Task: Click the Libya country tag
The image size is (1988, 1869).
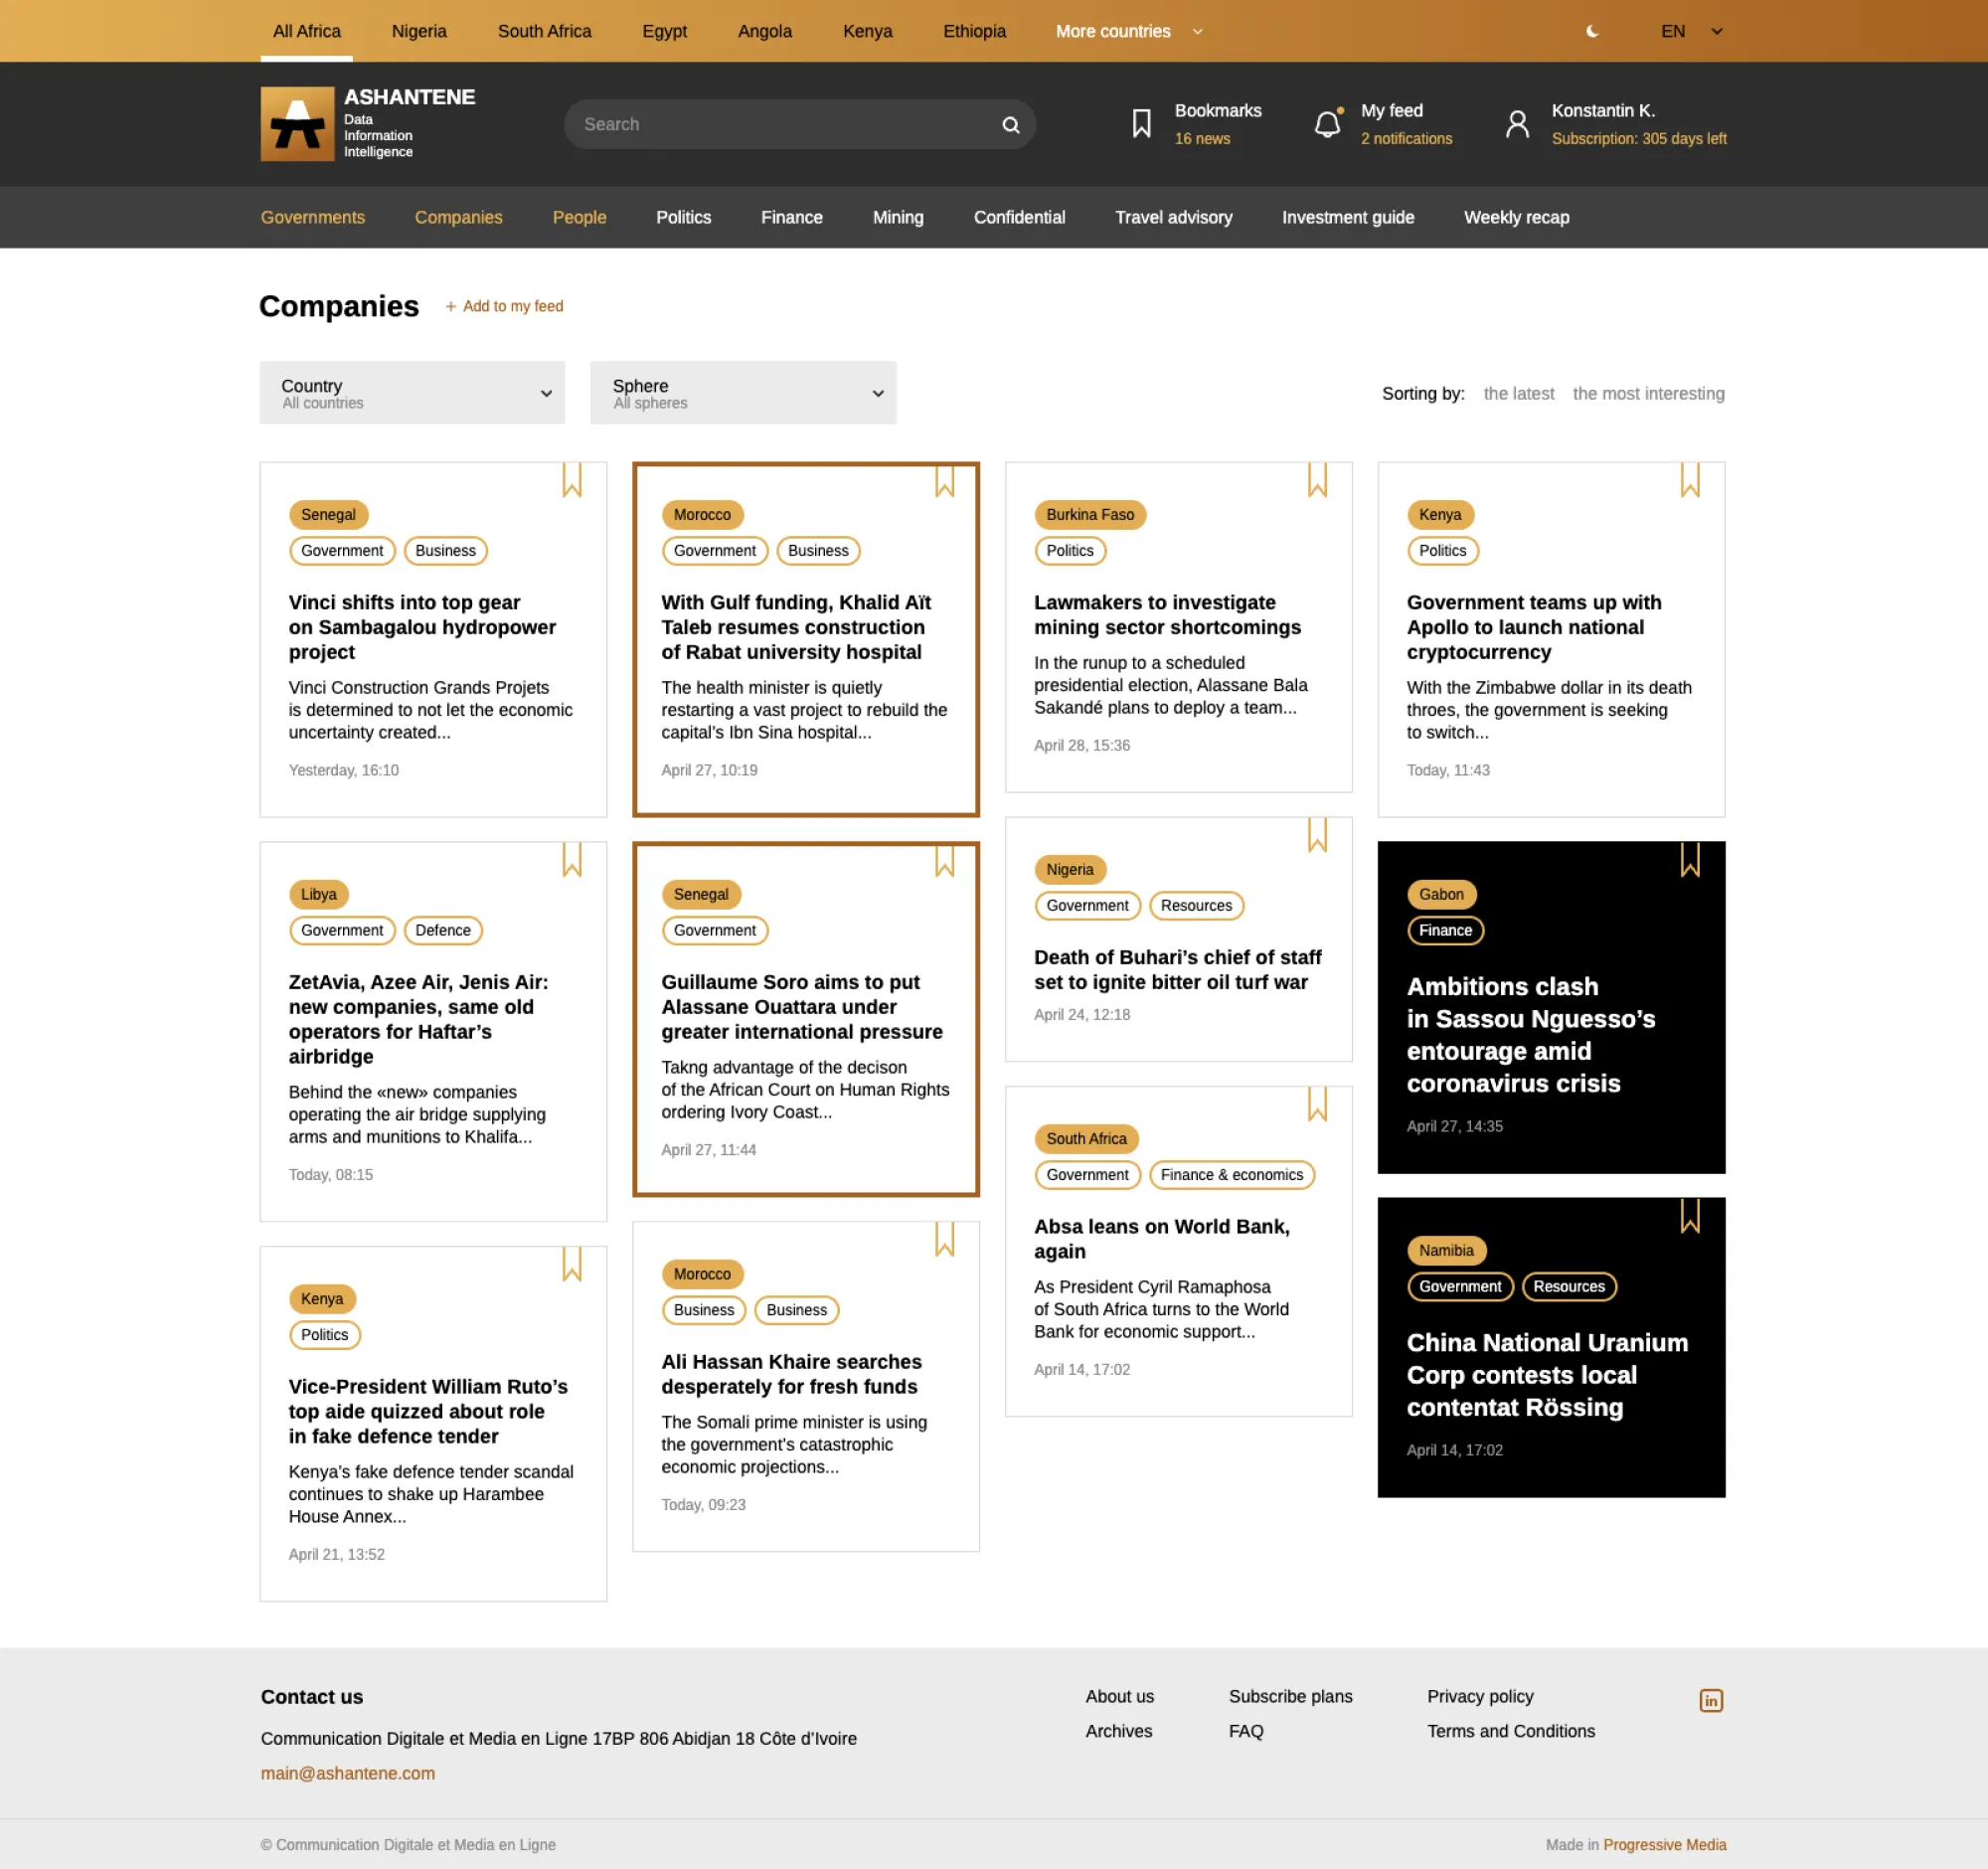Action: pos(319,895)
